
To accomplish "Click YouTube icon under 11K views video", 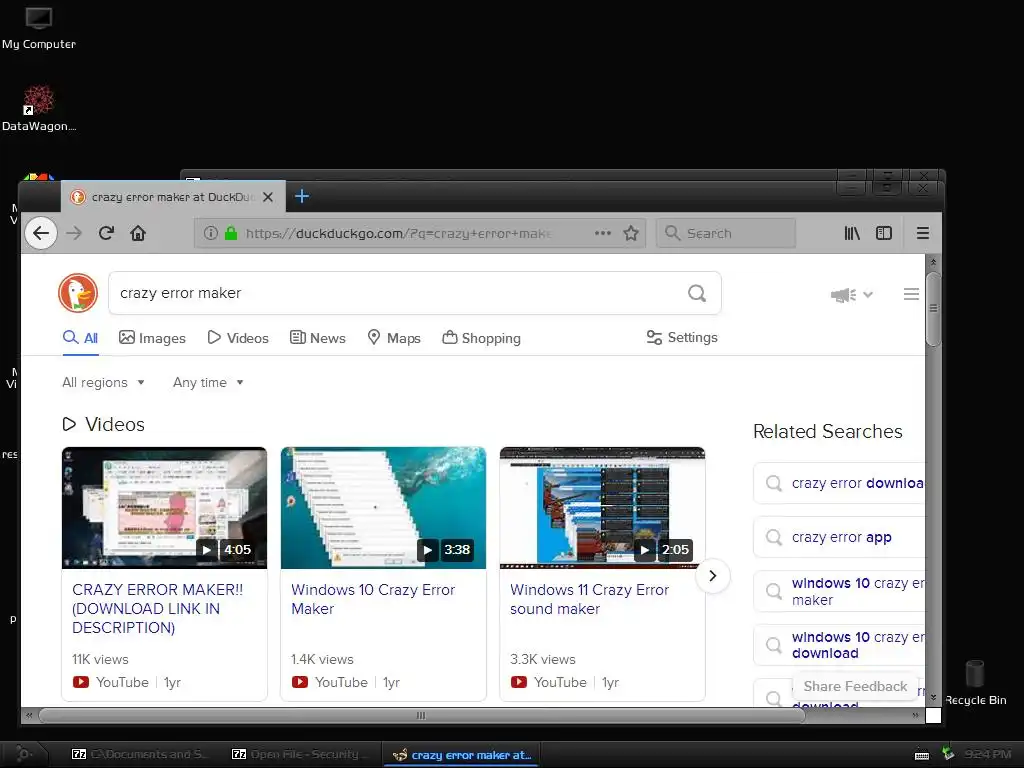I will coord(81,682).
